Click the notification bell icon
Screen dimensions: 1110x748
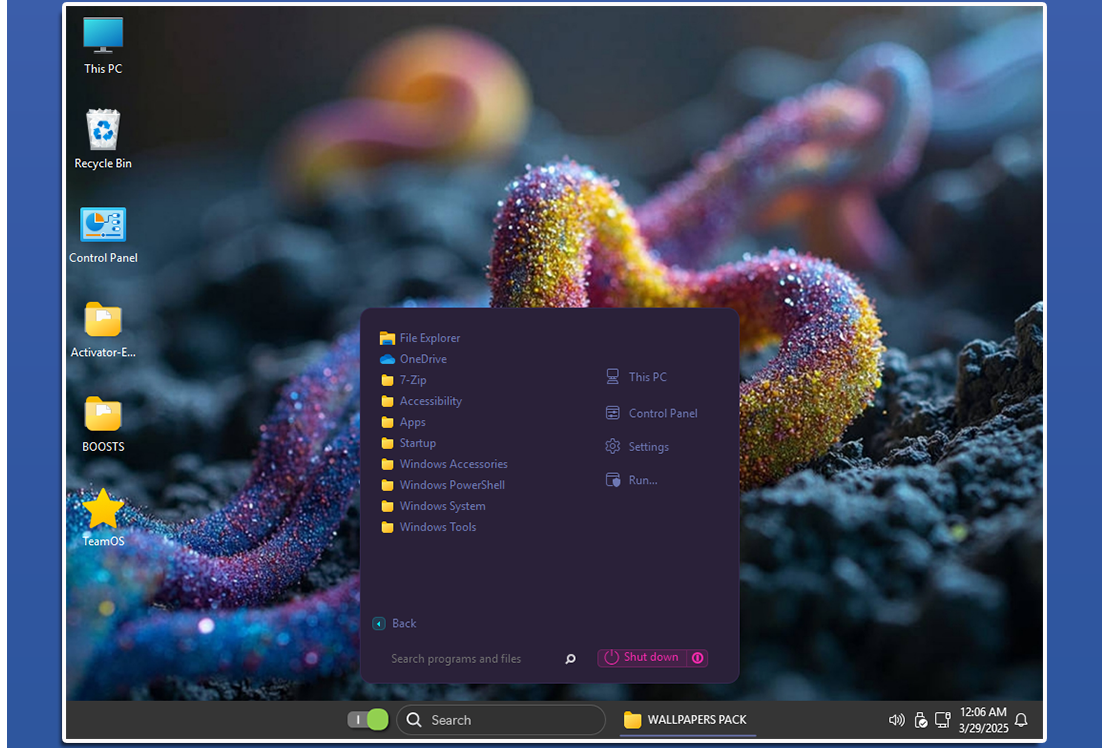[1021, 720]
